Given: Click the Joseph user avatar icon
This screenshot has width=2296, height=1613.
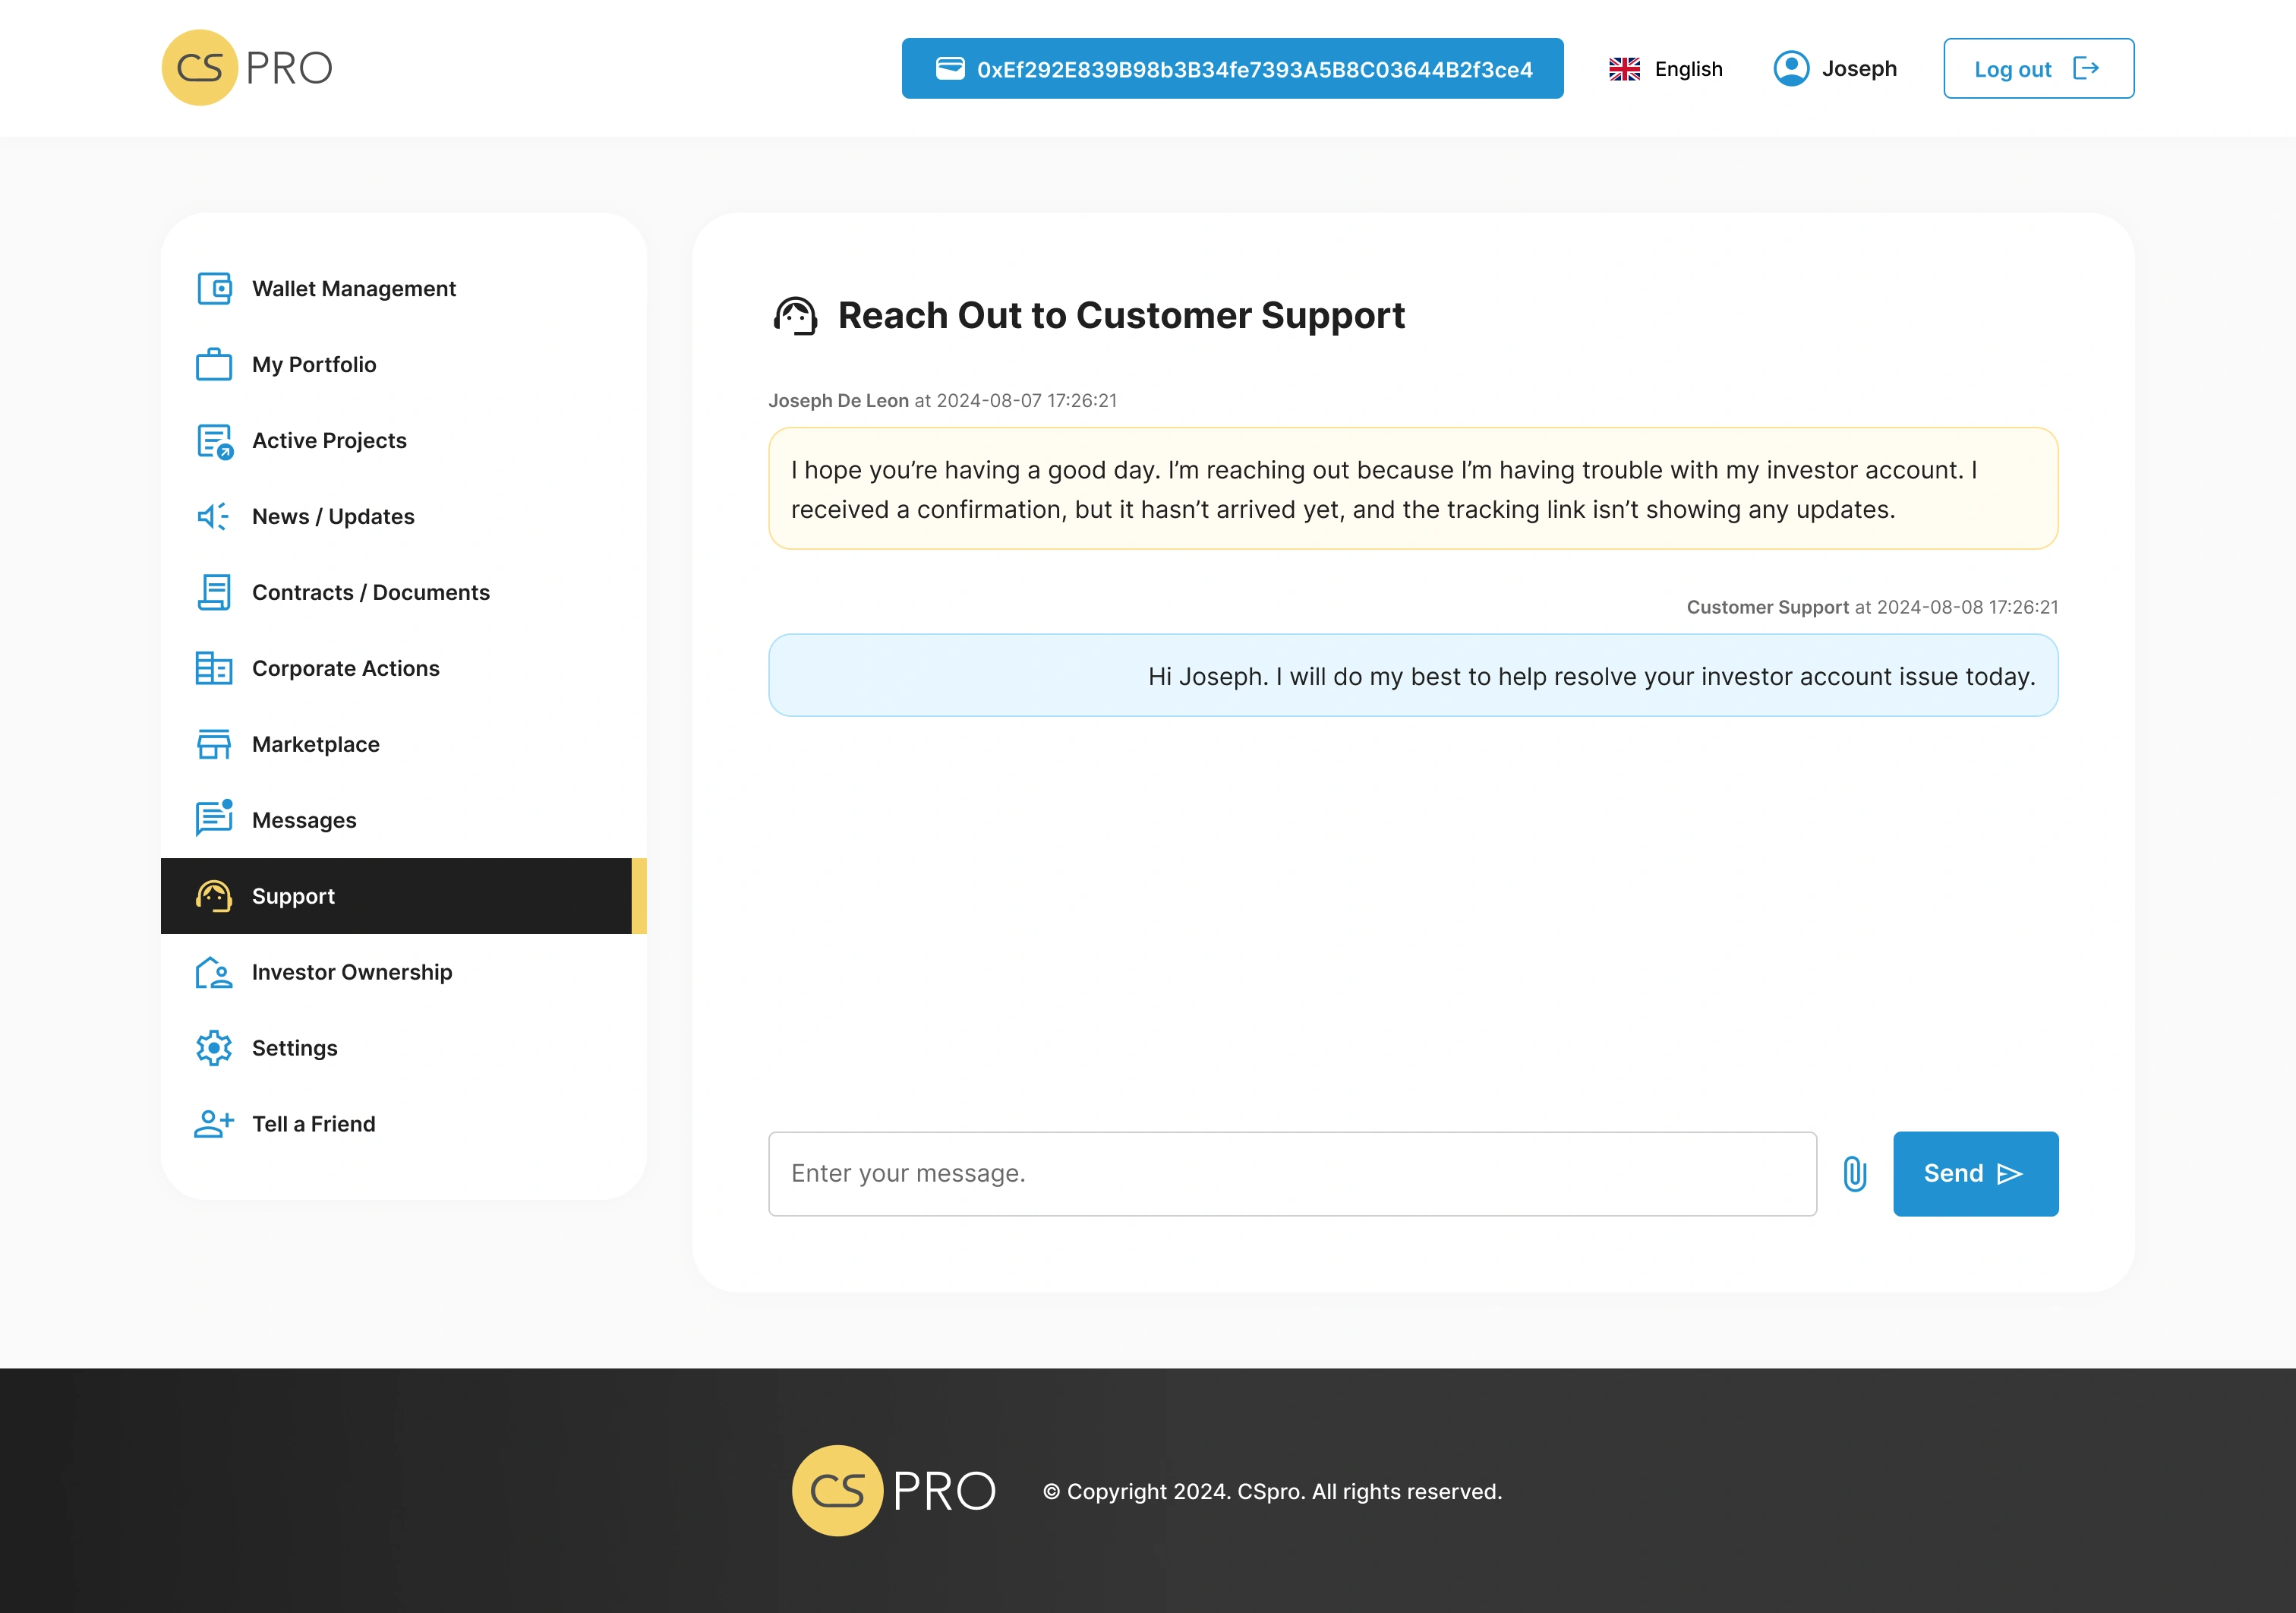Looking at the screenshot, I should click(x=1791, y=69).
